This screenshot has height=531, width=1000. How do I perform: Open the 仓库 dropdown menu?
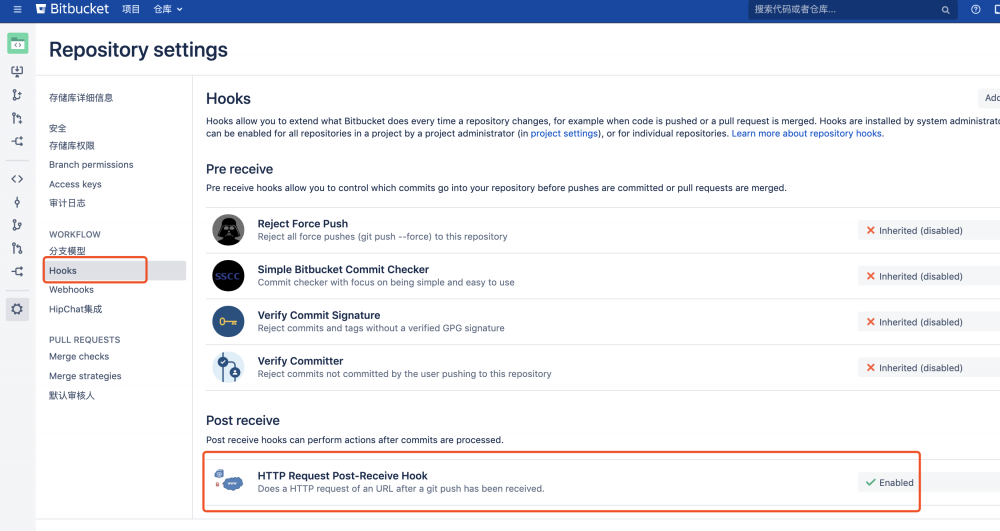pyautogui.click(x=168, y=9)
